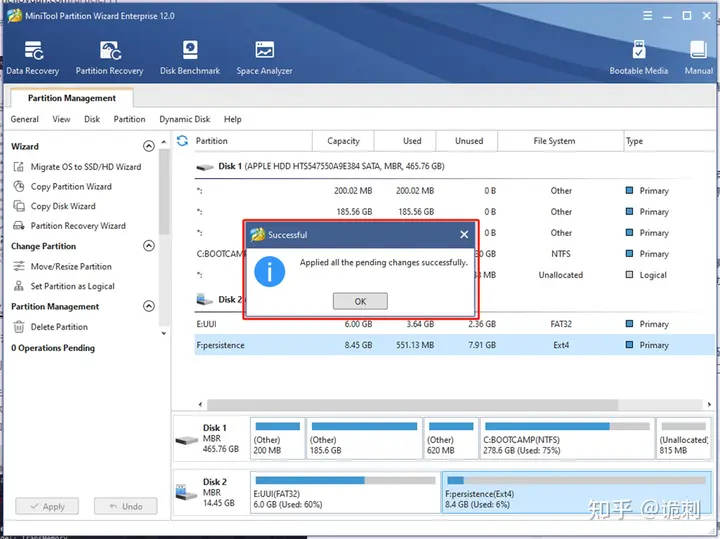Select the F:persistence(Ext4) block in disk map
The width and height of the screenshot is (720, 539).
click(x=576, y=493)
